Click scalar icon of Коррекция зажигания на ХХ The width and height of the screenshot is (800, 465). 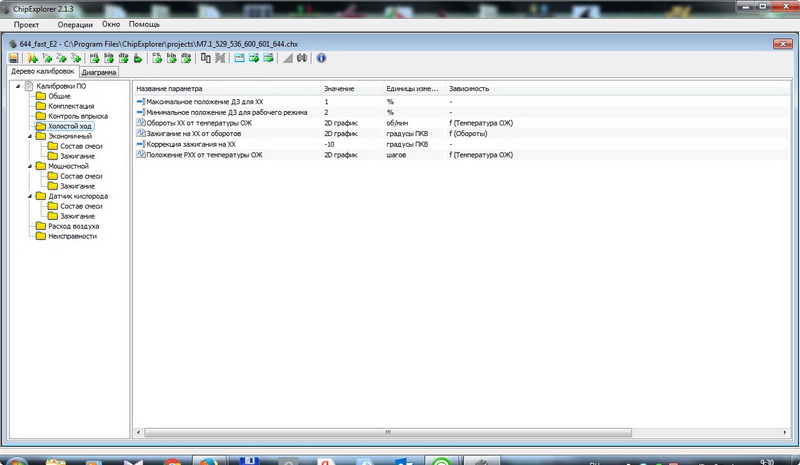(140, 144)
